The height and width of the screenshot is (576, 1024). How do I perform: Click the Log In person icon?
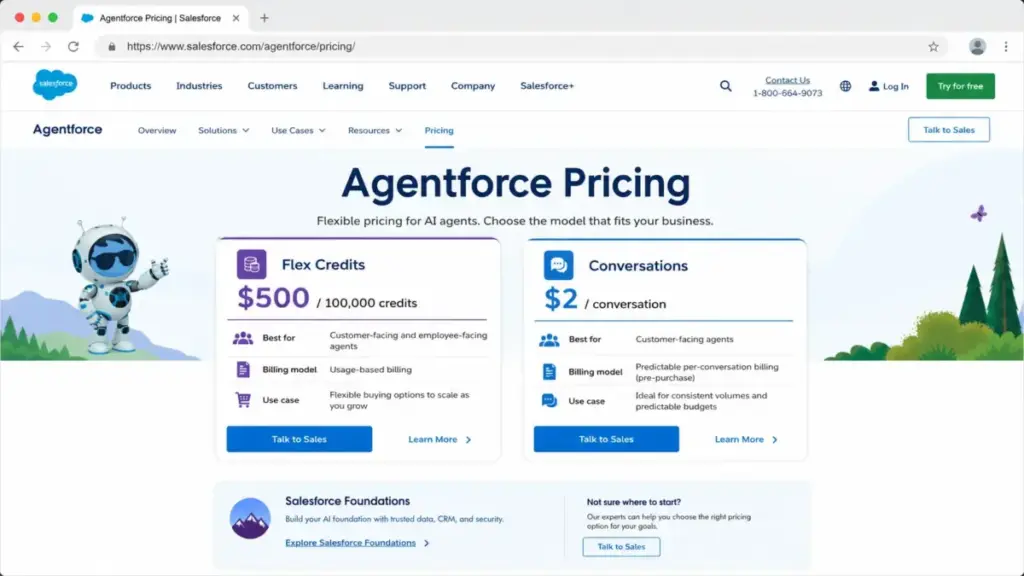874,86
